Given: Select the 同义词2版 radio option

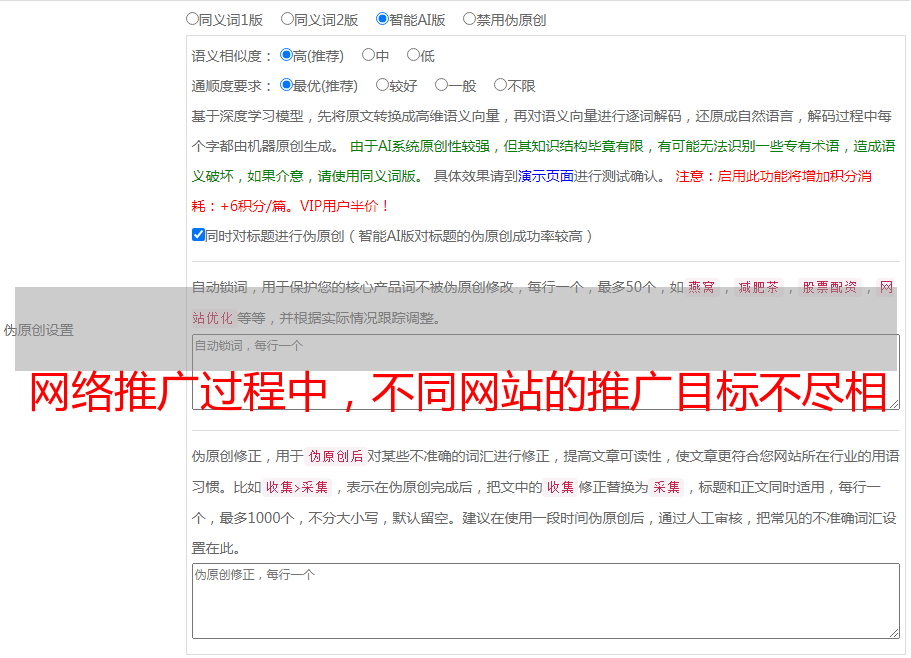Looking at the screenshot, I should point(287,19).
